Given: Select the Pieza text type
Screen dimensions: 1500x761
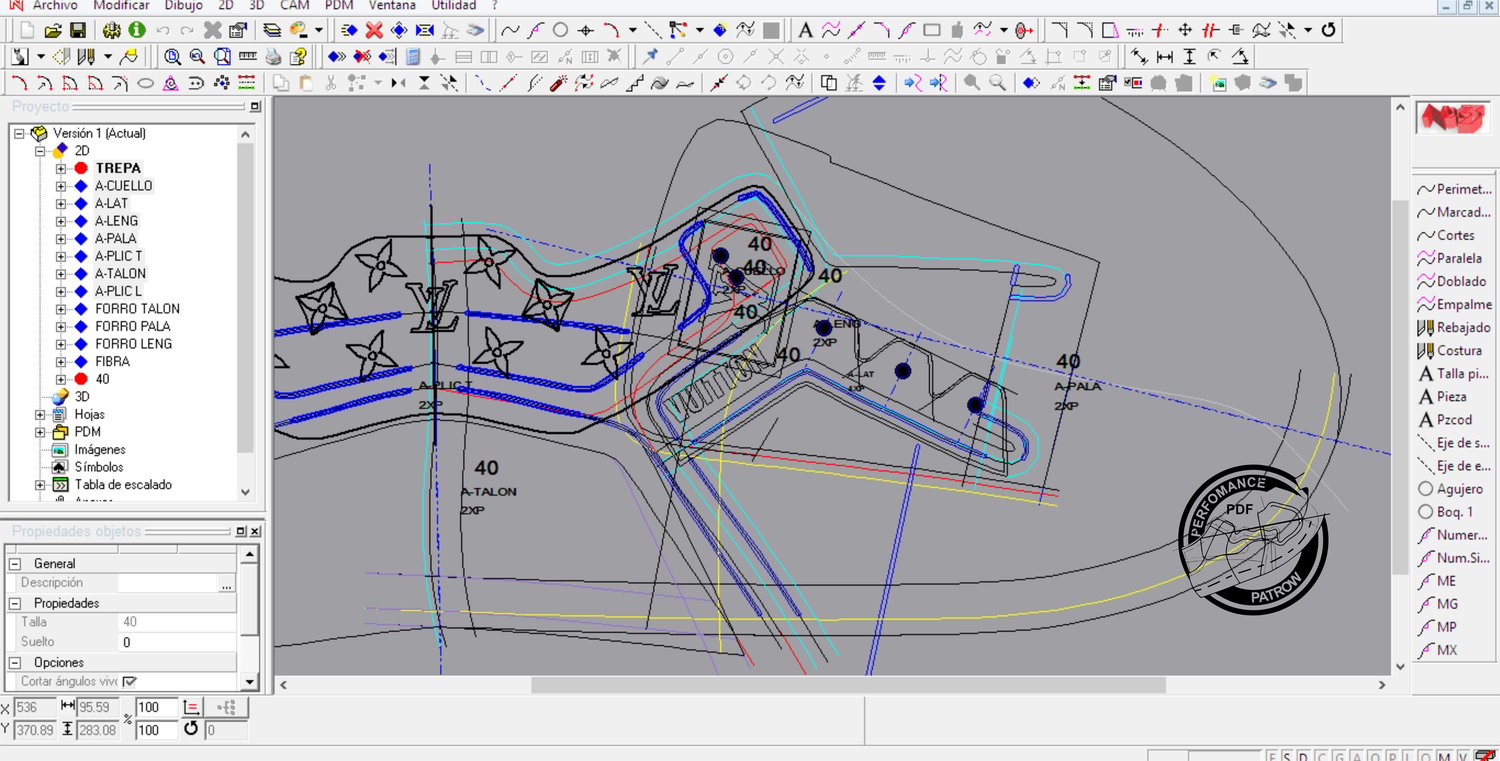Looking at the screenshot, I should [1443, 397].
